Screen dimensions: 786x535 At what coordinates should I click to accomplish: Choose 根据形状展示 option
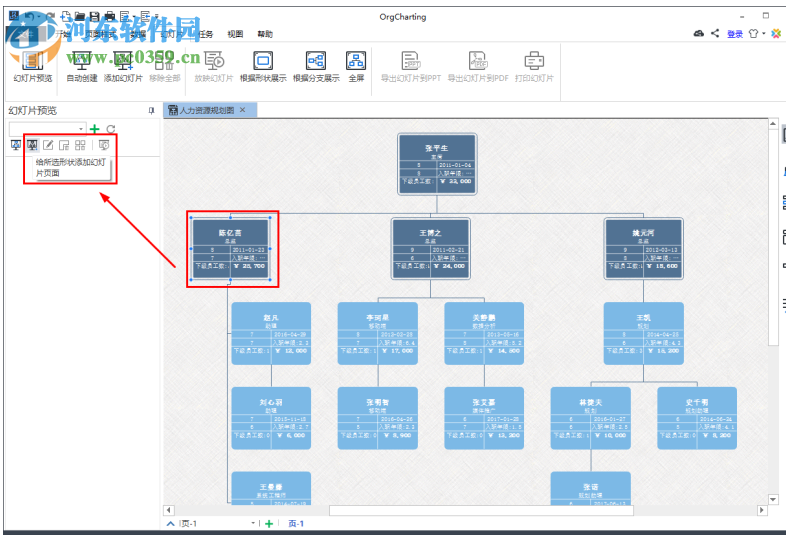pyautogui.click(x=263, y=67)
